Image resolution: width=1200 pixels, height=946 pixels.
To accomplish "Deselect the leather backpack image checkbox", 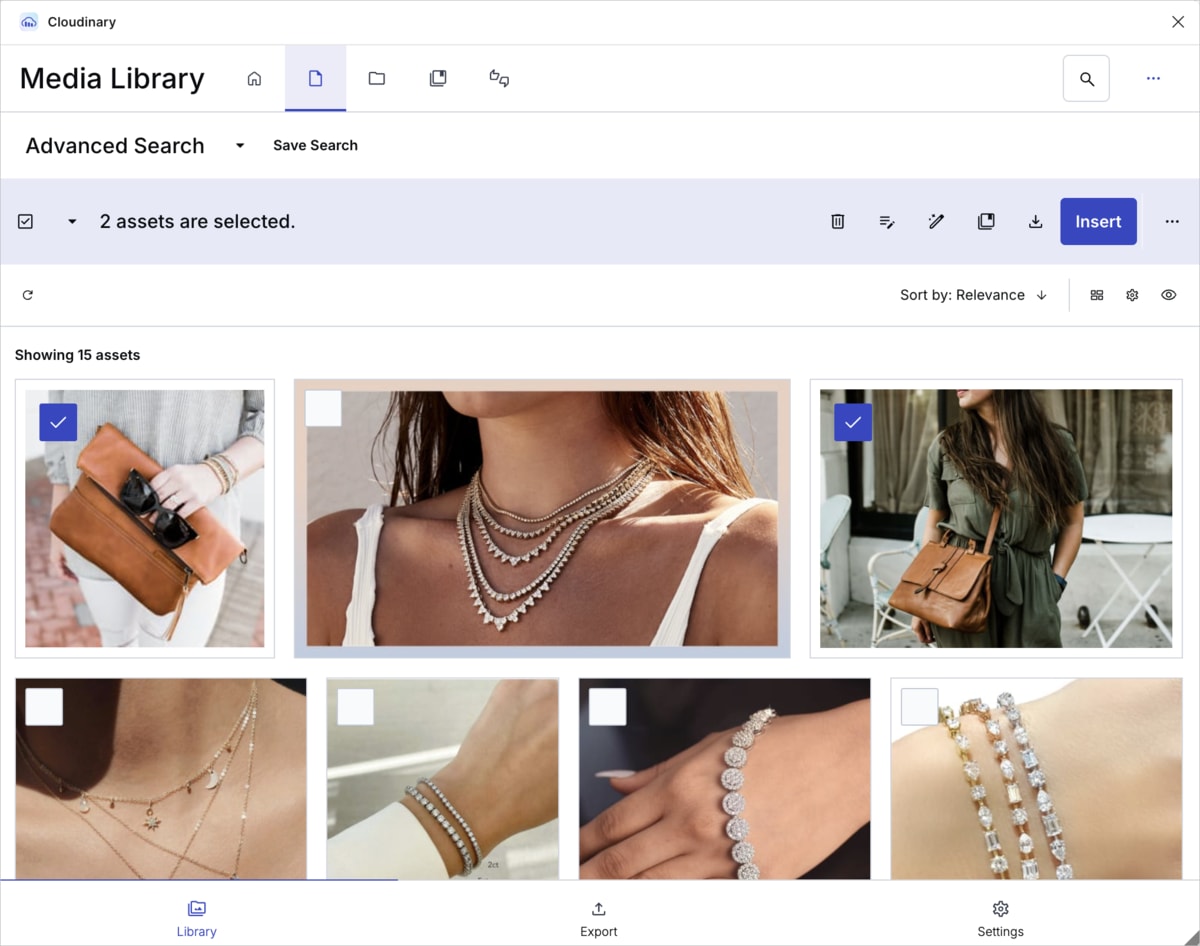I will [853, 422].
